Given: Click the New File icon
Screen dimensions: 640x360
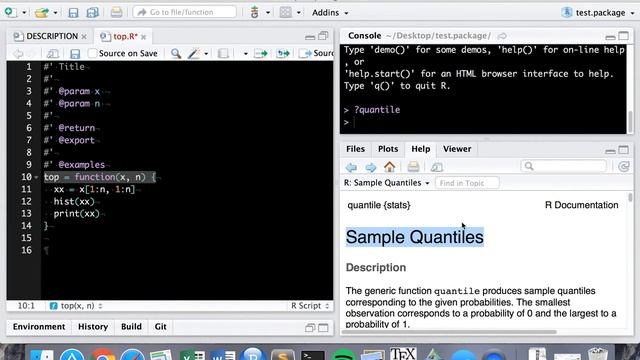Looking at the screenshot, I should click(11, 12).
